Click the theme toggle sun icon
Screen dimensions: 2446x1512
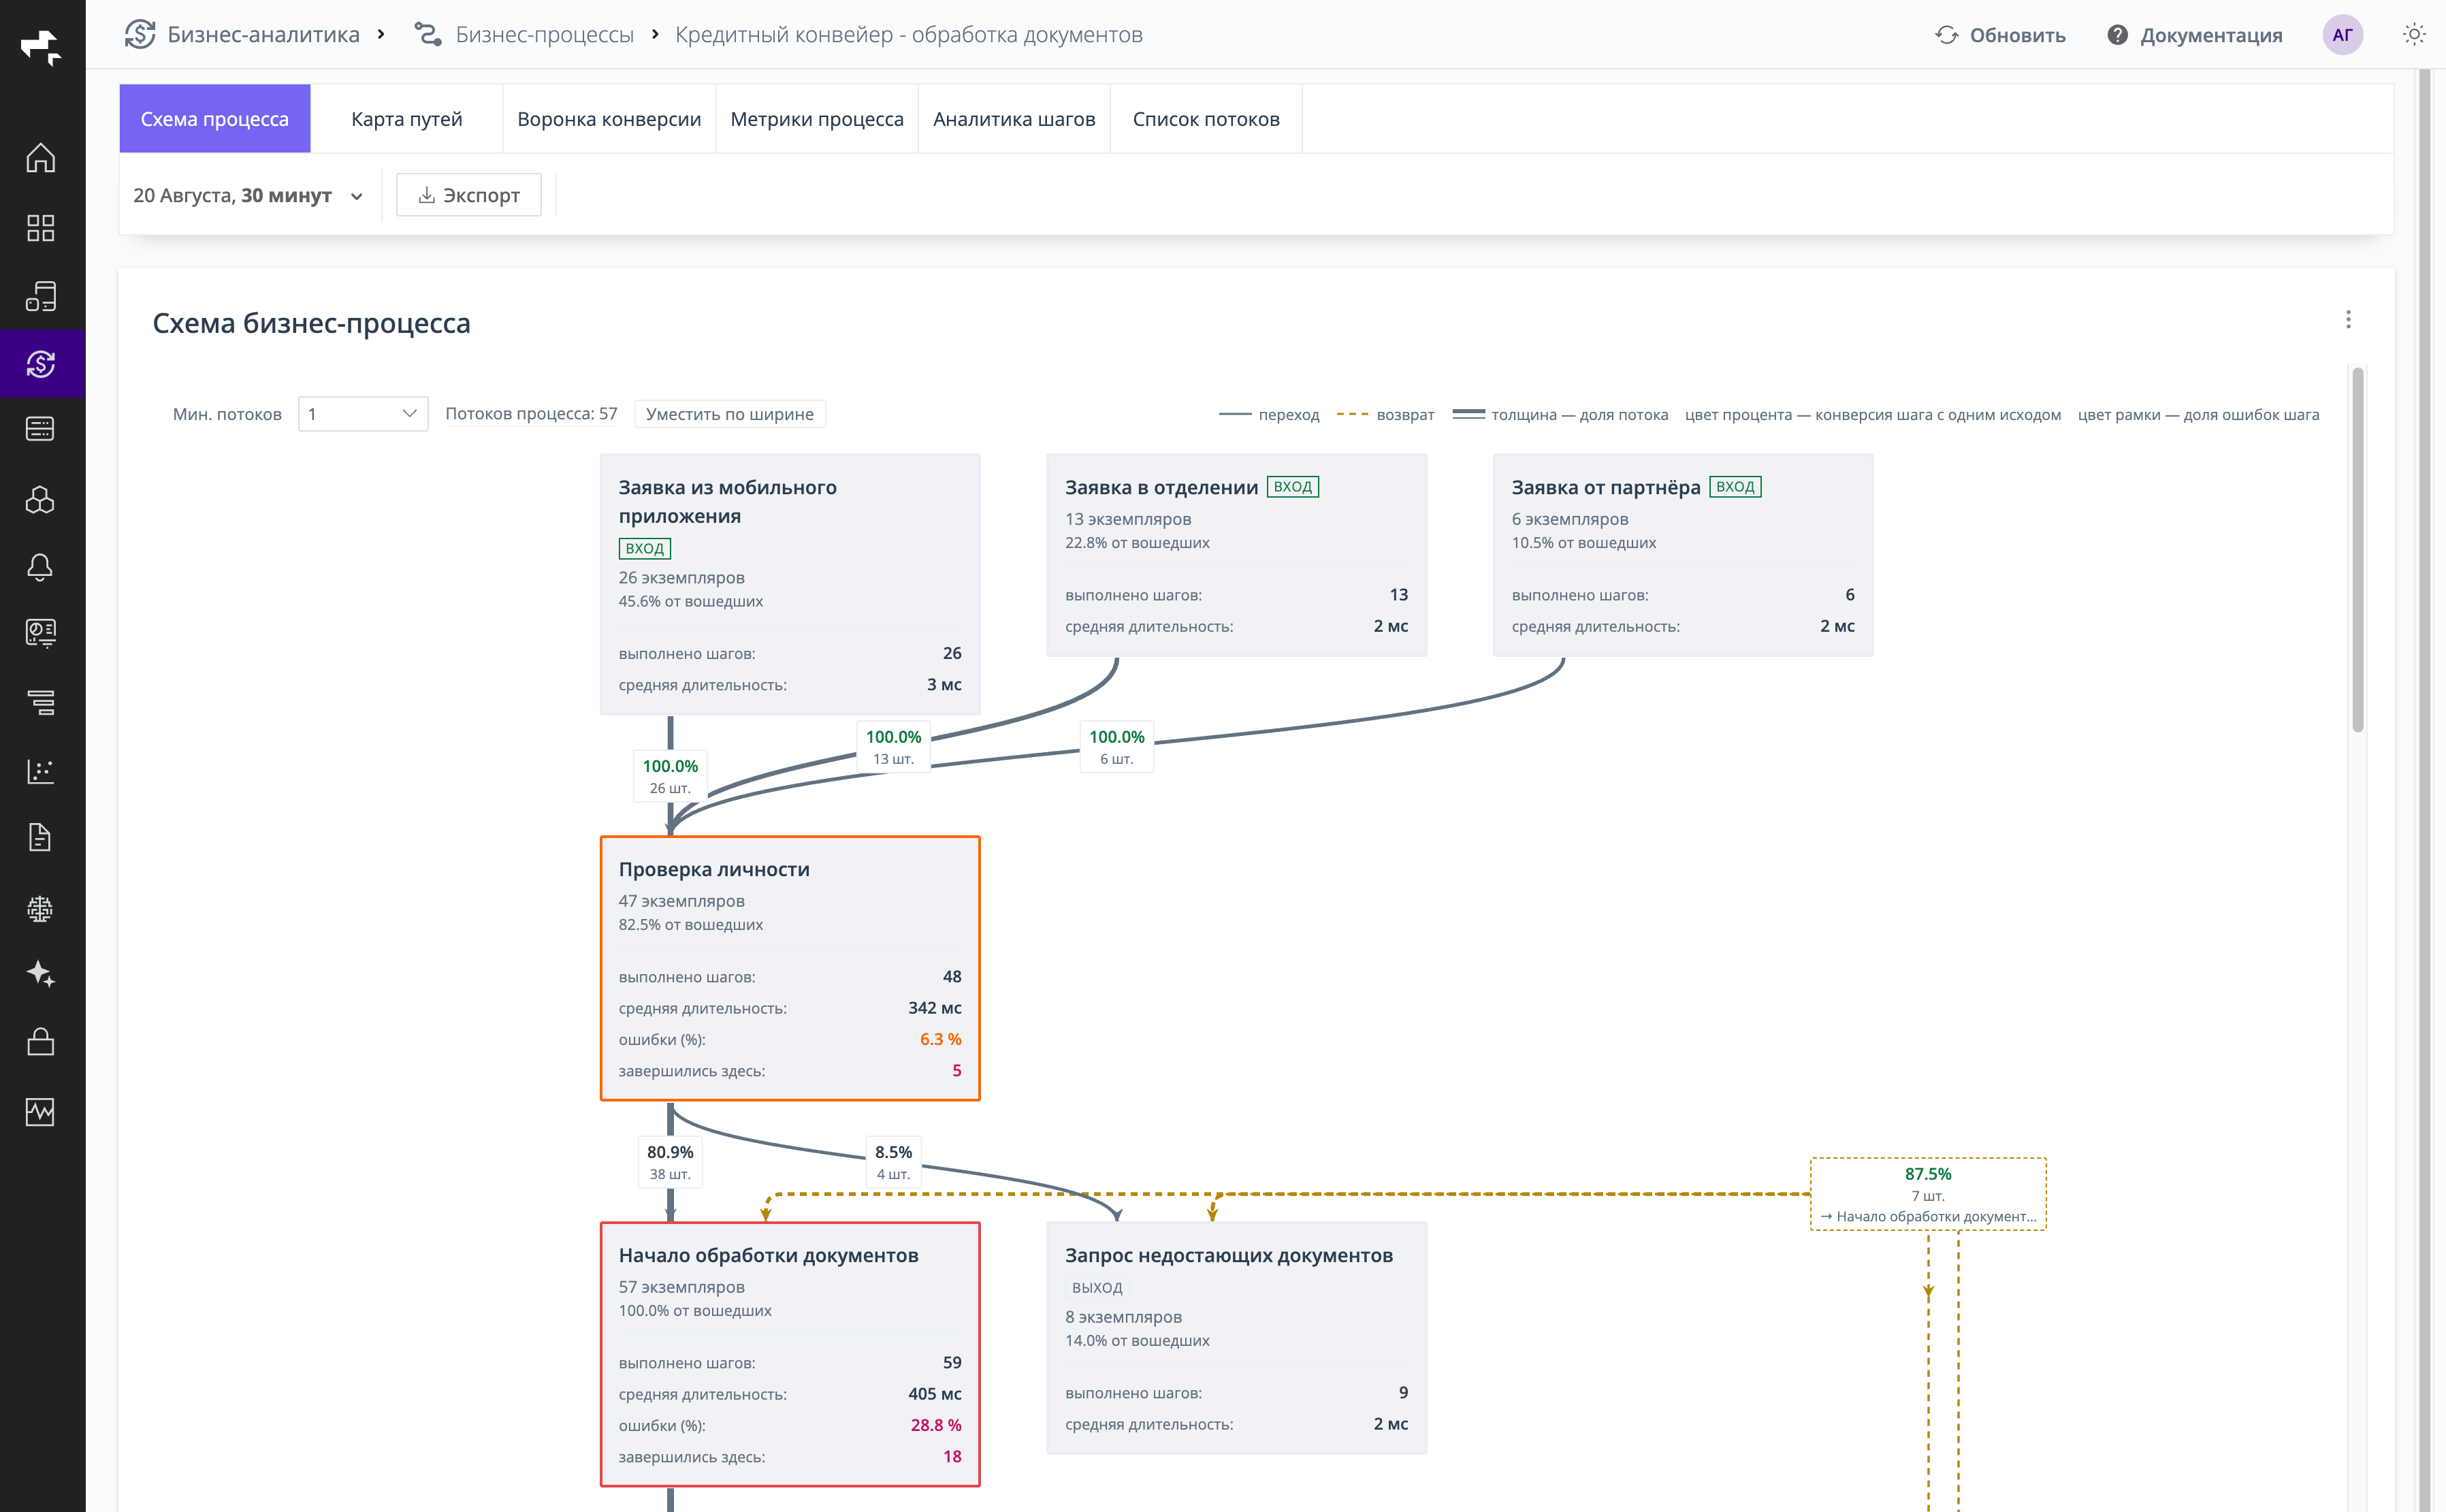click(x=2414, y=35)
